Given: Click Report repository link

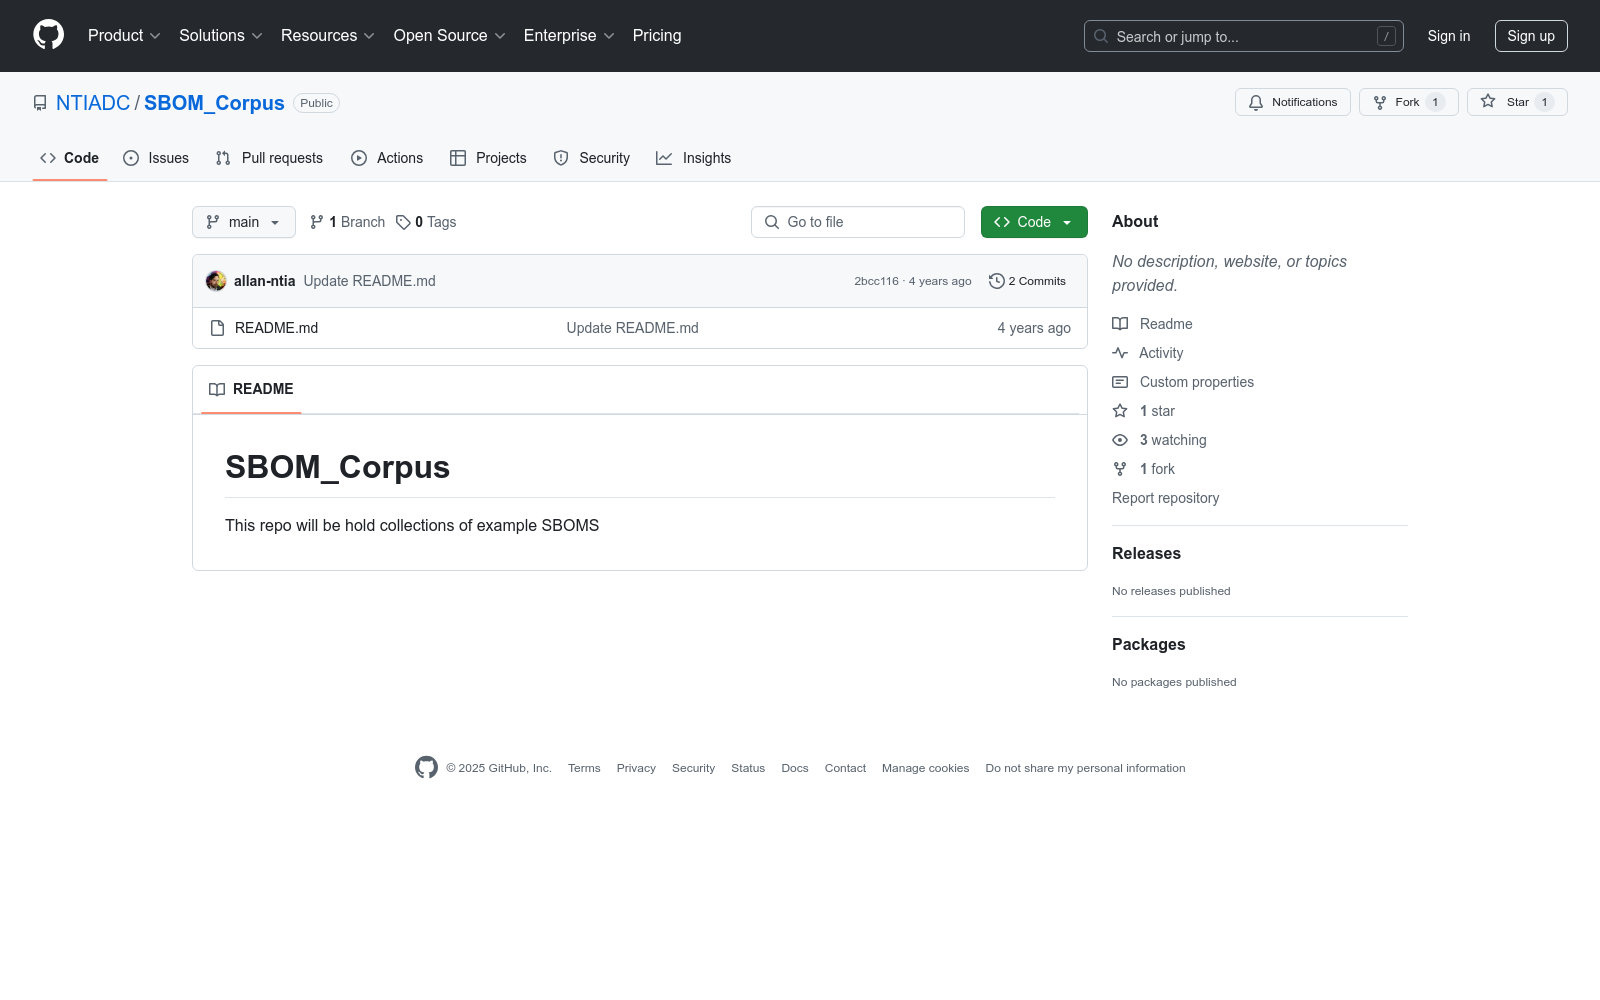Looking at the screenshot, I should [x=1166, y=498].
